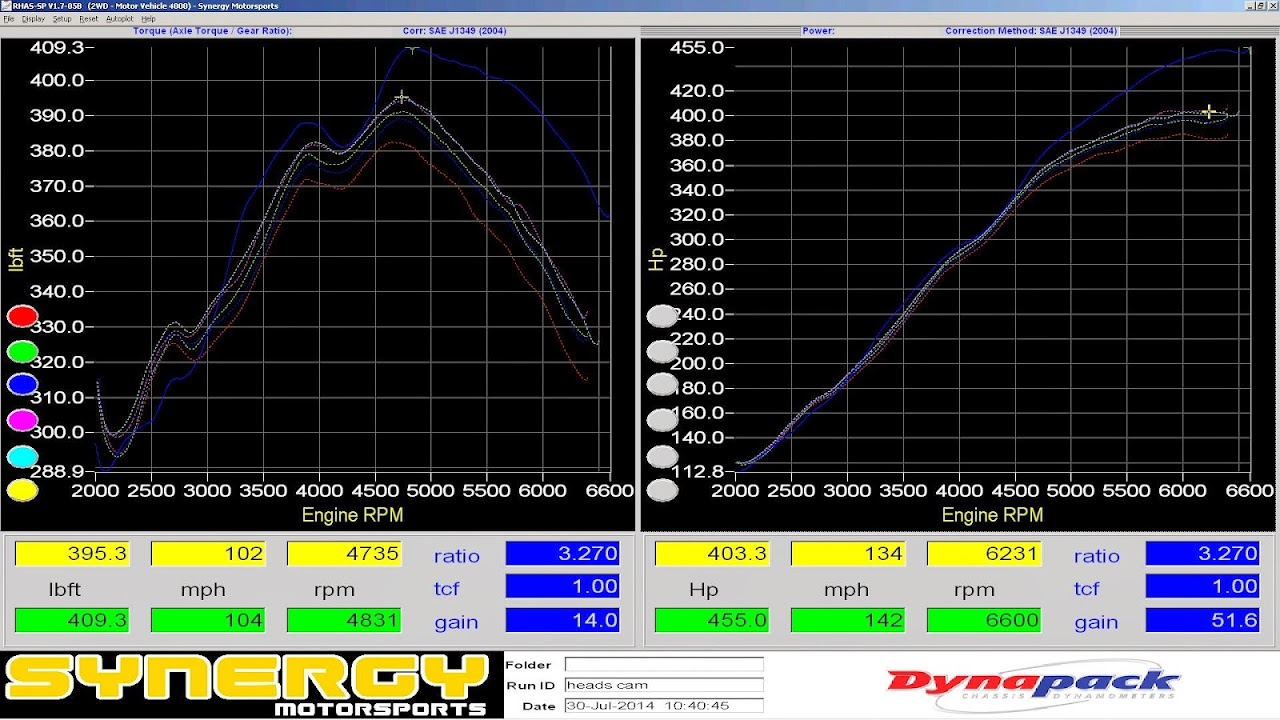
Task: Click the green 409.3 lbft value
Action: tap(72, 620)
